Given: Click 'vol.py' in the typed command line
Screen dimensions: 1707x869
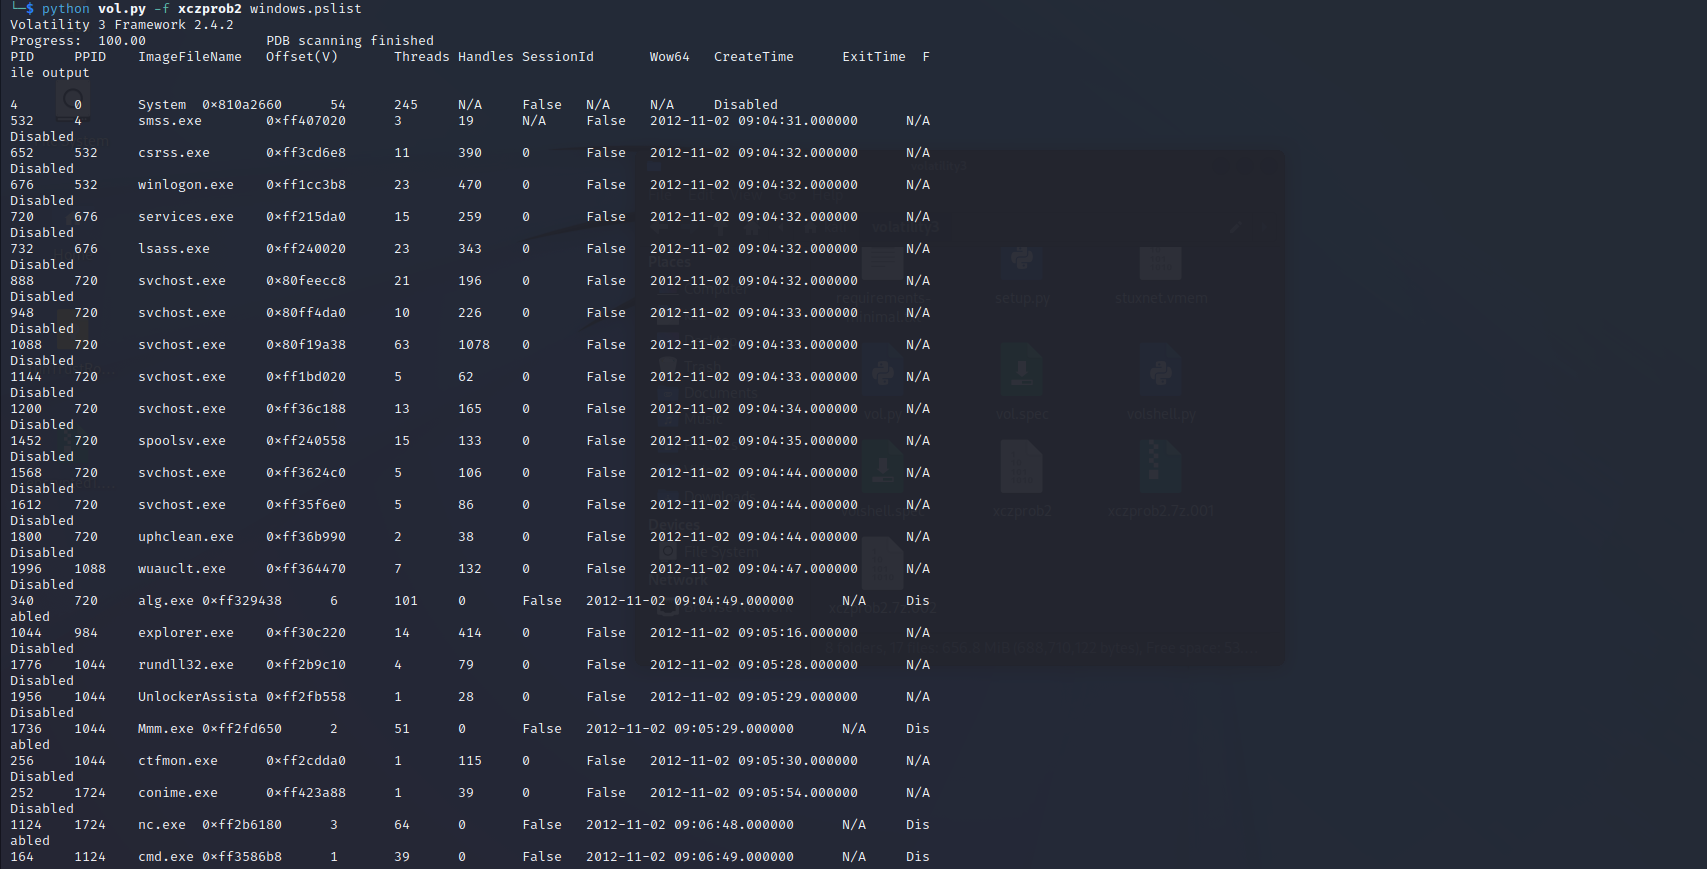Looking at the screenshot, I should tap(122, 9).
